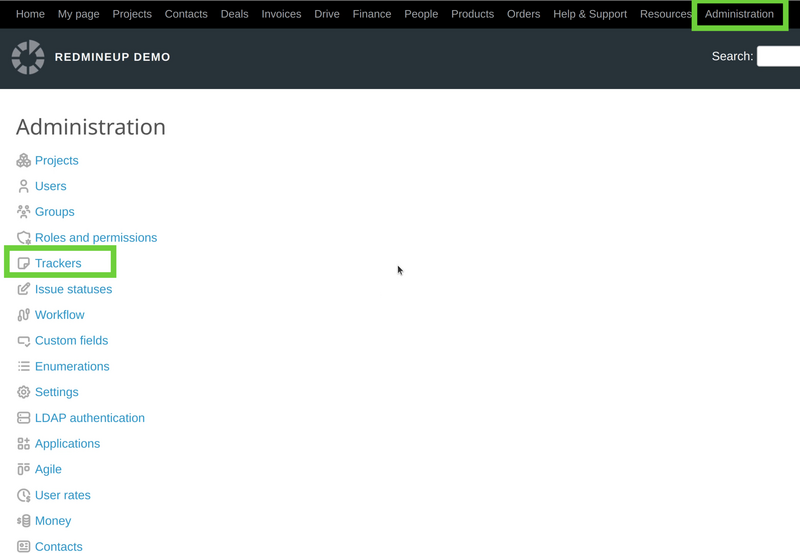Image resolution: width=800 pixels, height=553 pixels.
Task: Open the Agile administration link
Action: tap(48, 469)
